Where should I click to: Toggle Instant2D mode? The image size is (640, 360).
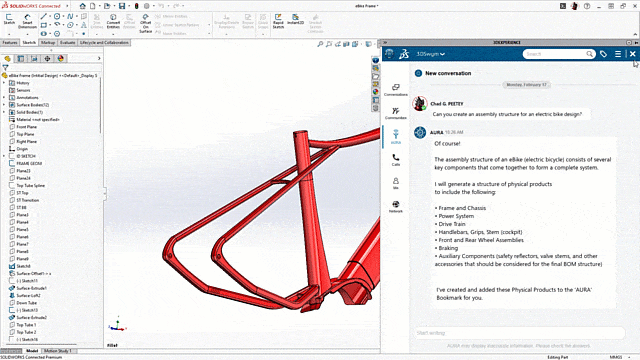tap(295, 19)
